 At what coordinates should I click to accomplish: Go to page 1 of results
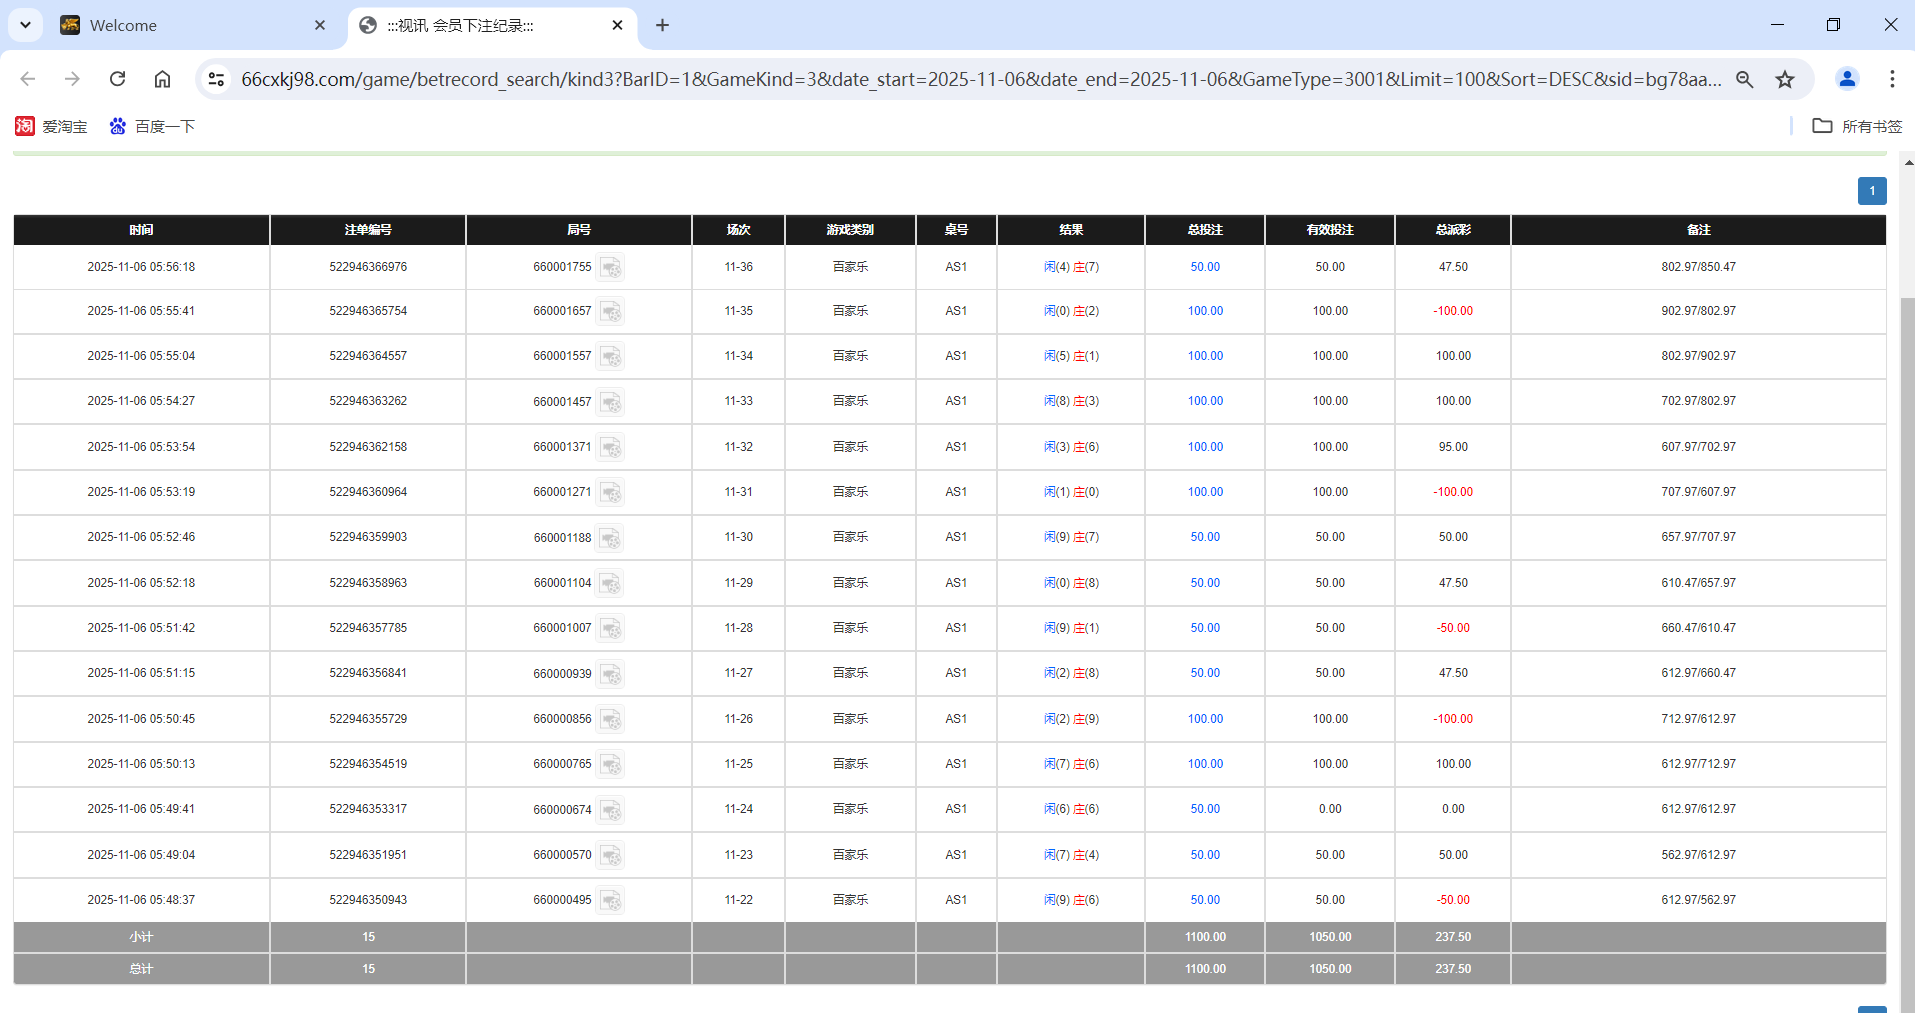point(1872,191)
